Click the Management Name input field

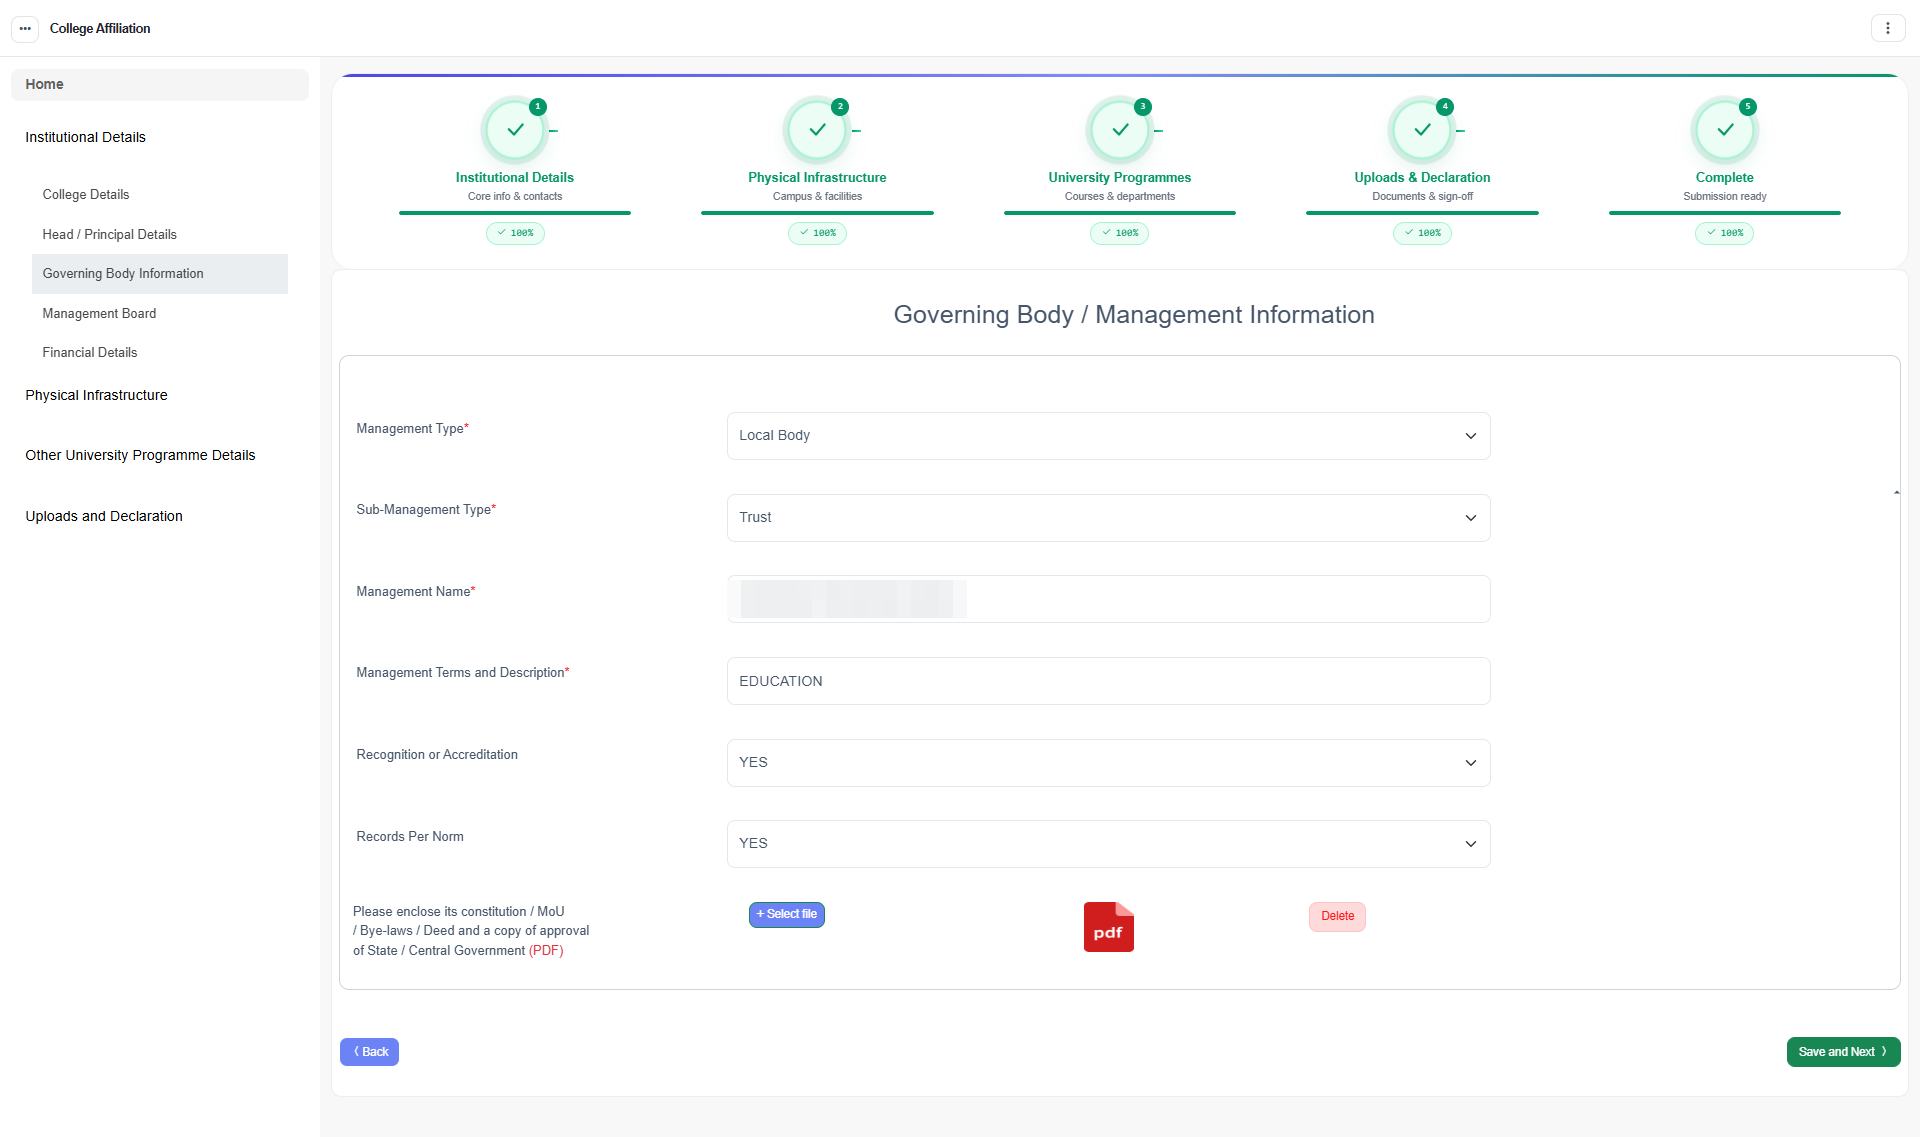[x=1108, y=599]
